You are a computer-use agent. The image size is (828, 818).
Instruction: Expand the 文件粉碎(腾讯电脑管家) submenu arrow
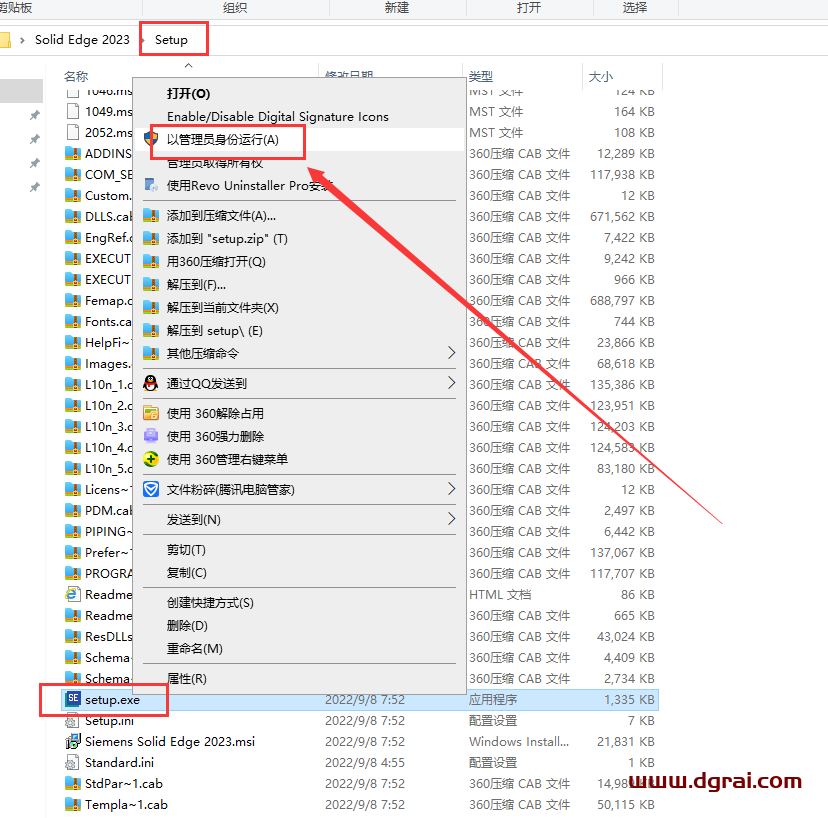coord(451,489)
